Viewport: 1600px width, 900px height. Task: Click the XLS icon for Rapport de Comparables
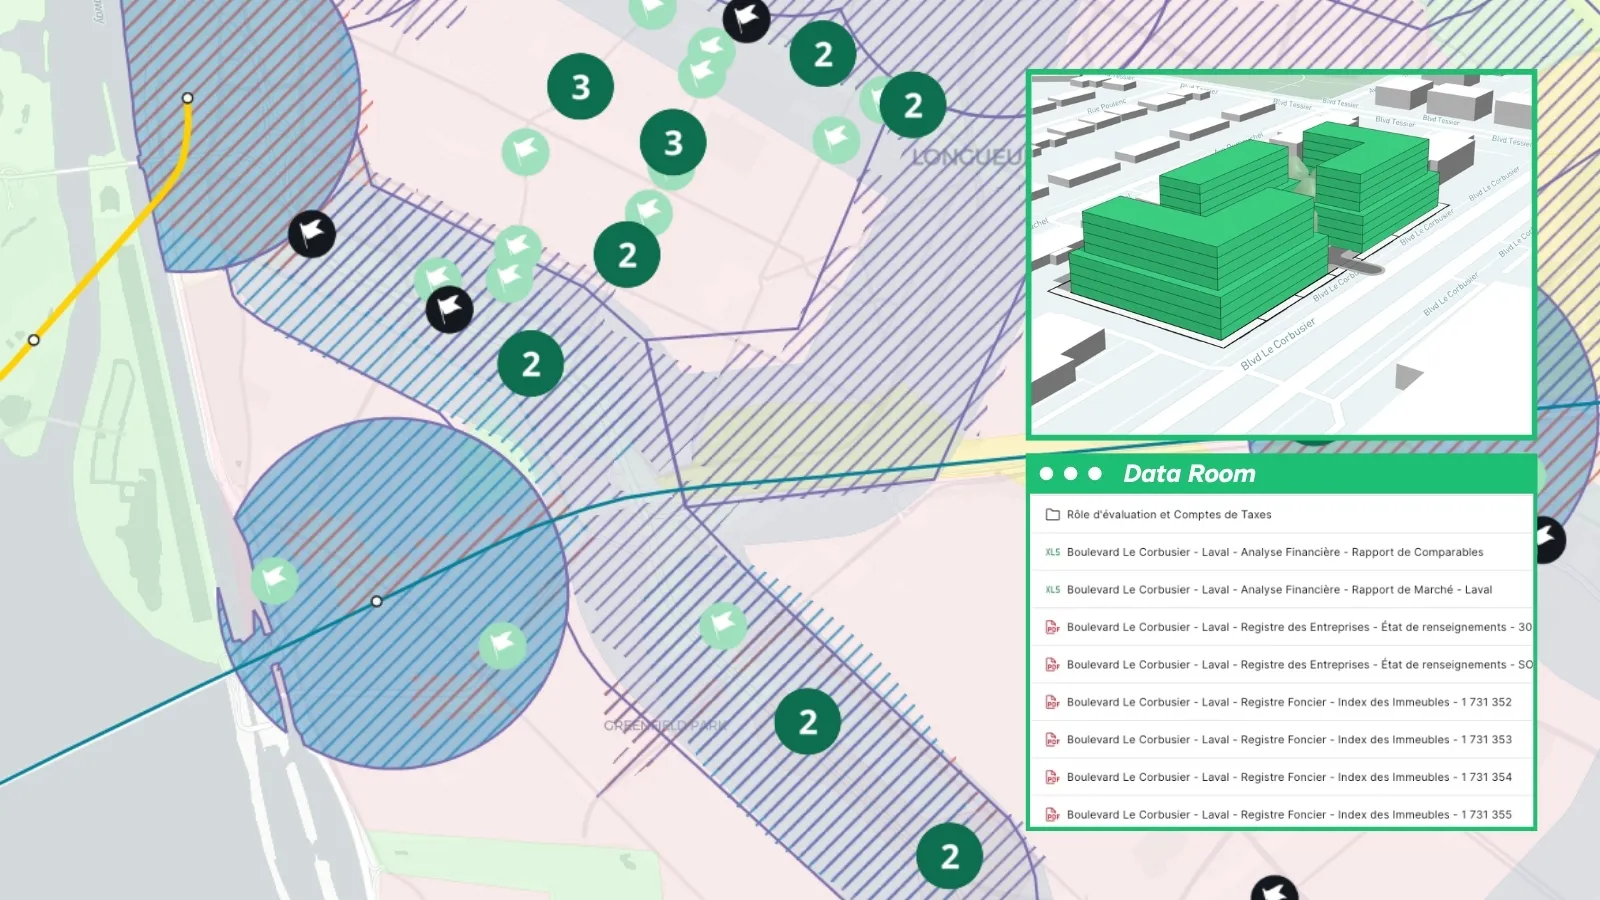click(1052, 552)
